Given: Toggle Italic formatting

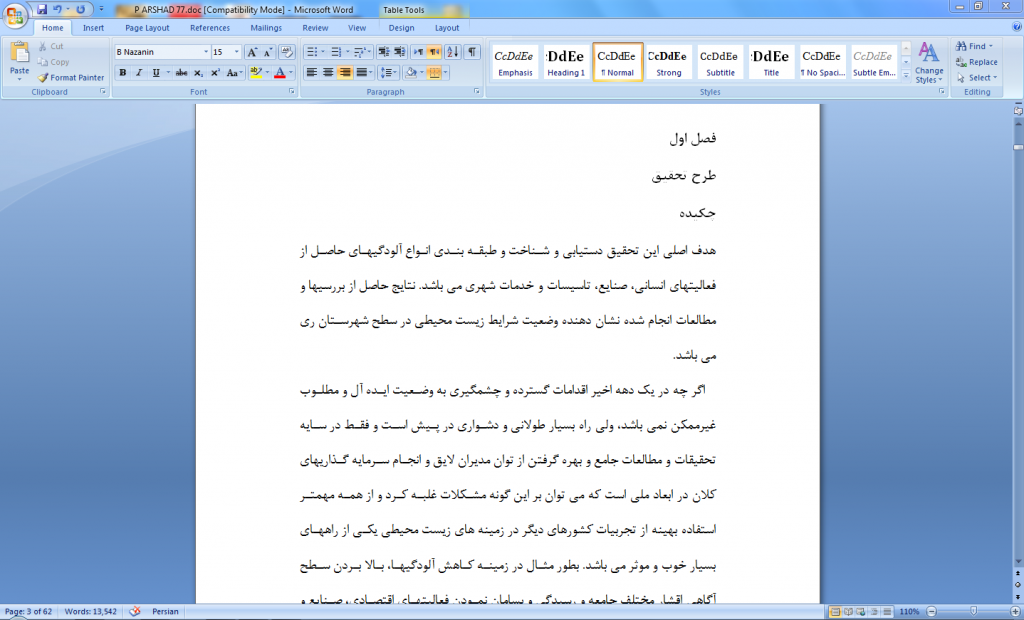Looking at the screenshot, I should (x=139, y=73).
